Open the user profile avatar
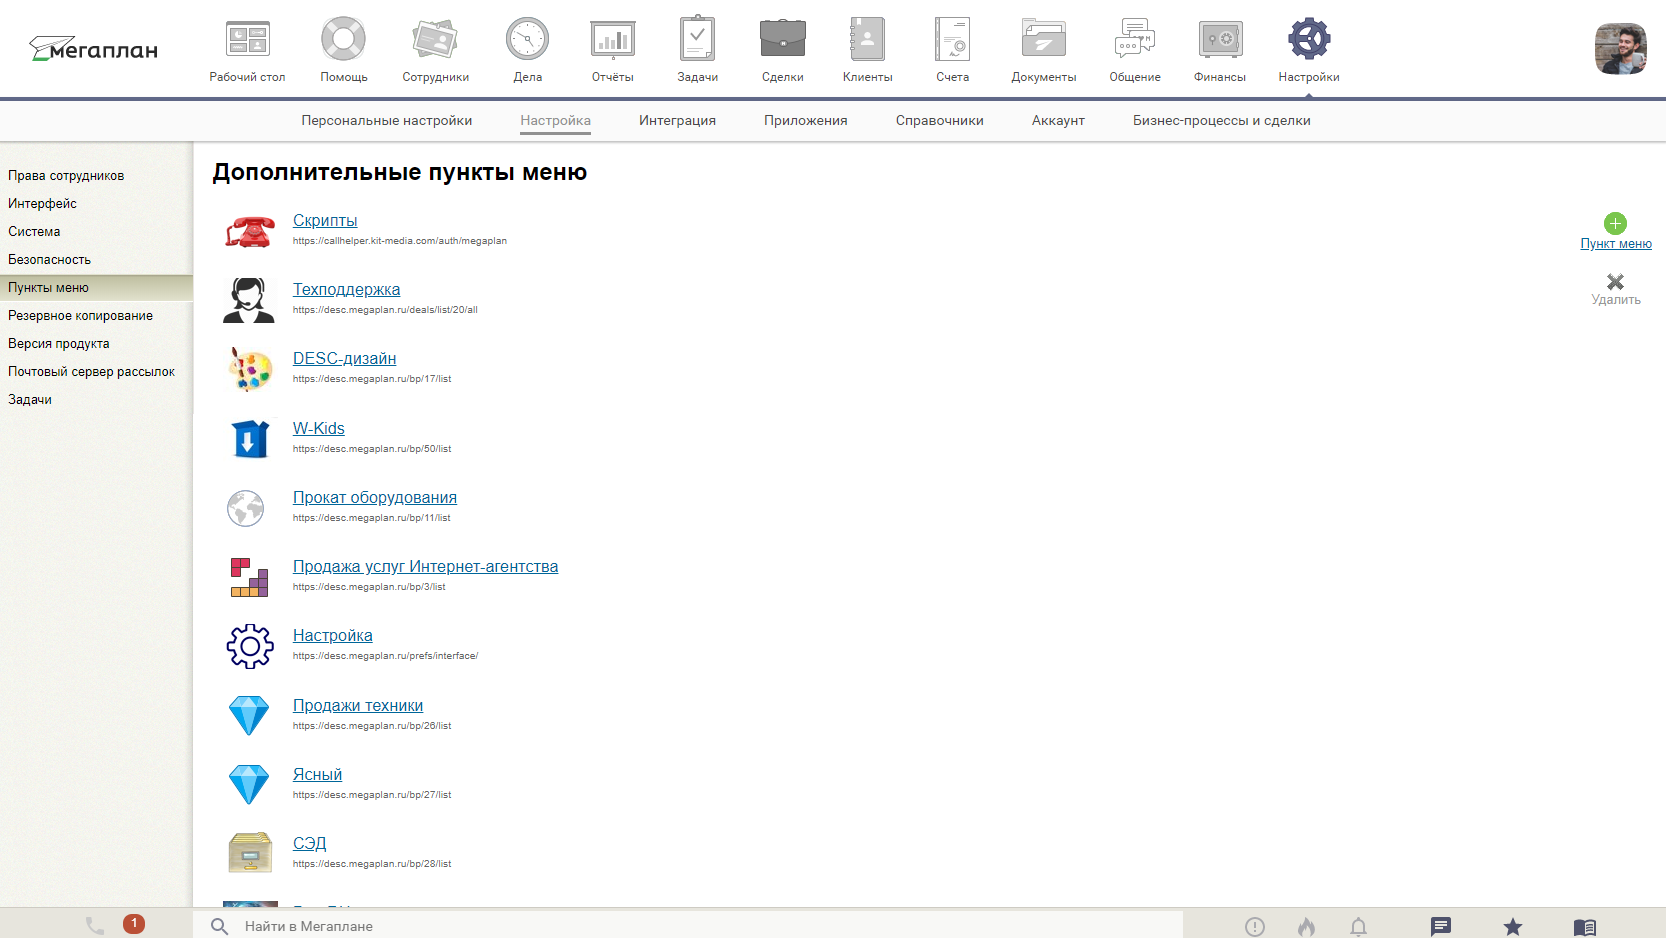The image size is (1666, 938). (1621, 49)
